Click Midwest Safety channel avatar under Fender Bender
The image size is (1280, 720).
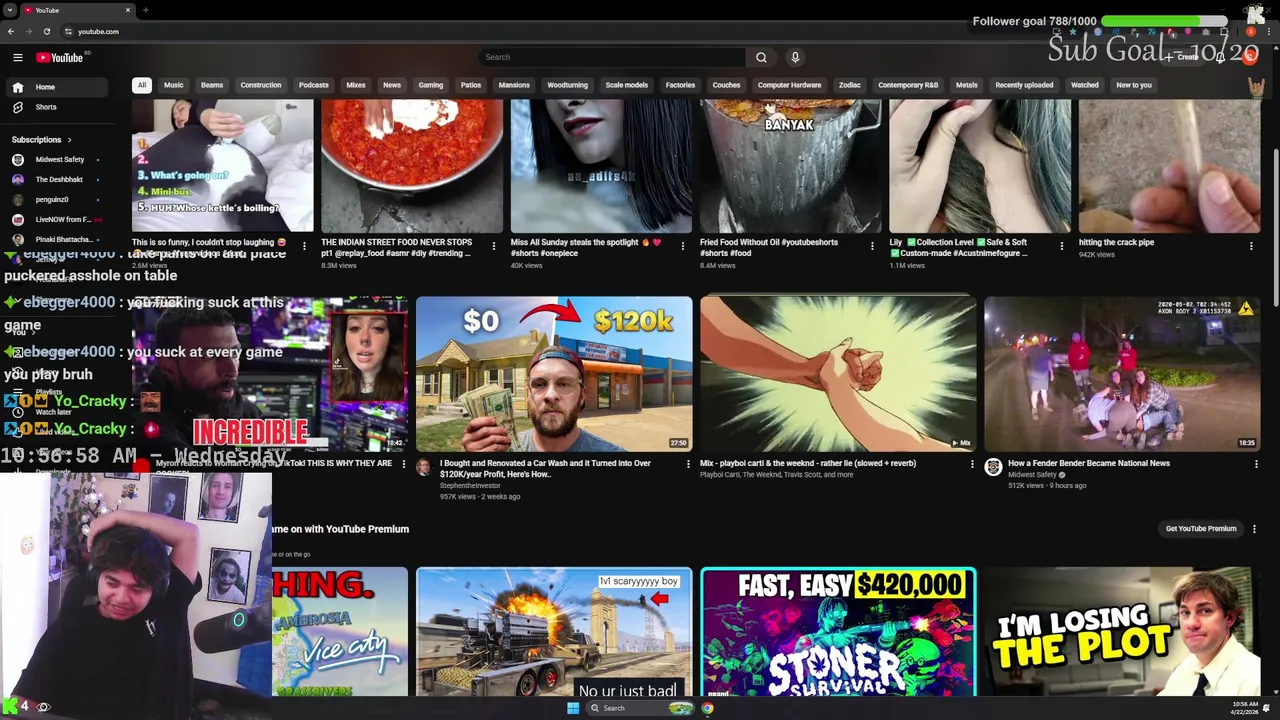click(x=993, y=467)
